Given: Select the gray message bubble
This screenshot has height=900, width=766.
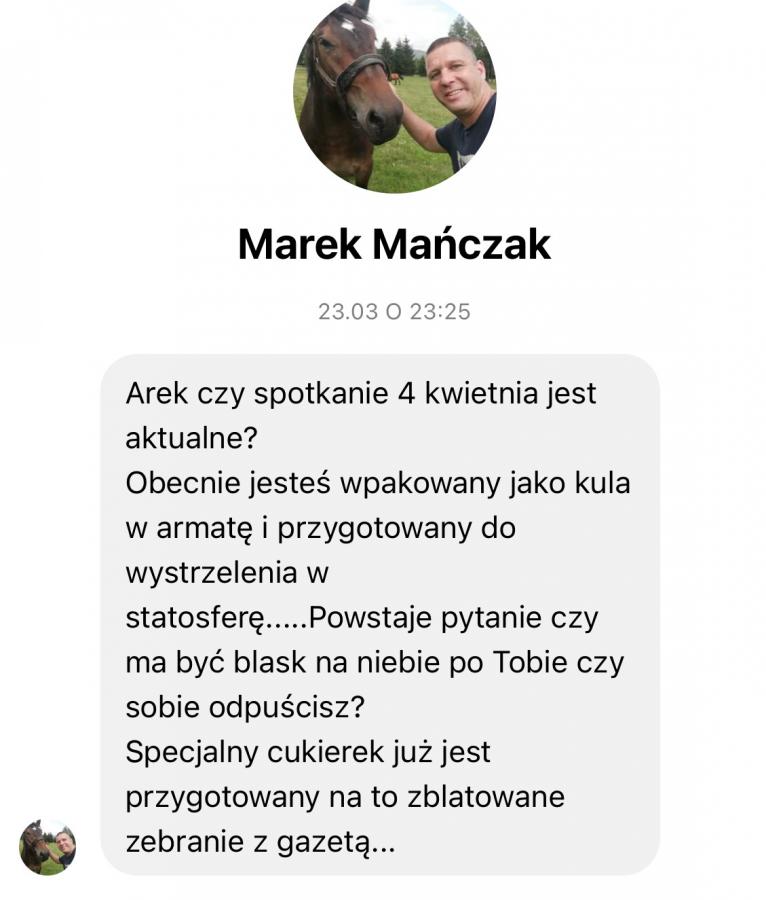Looking at the screenshot, I should (380, 615).
